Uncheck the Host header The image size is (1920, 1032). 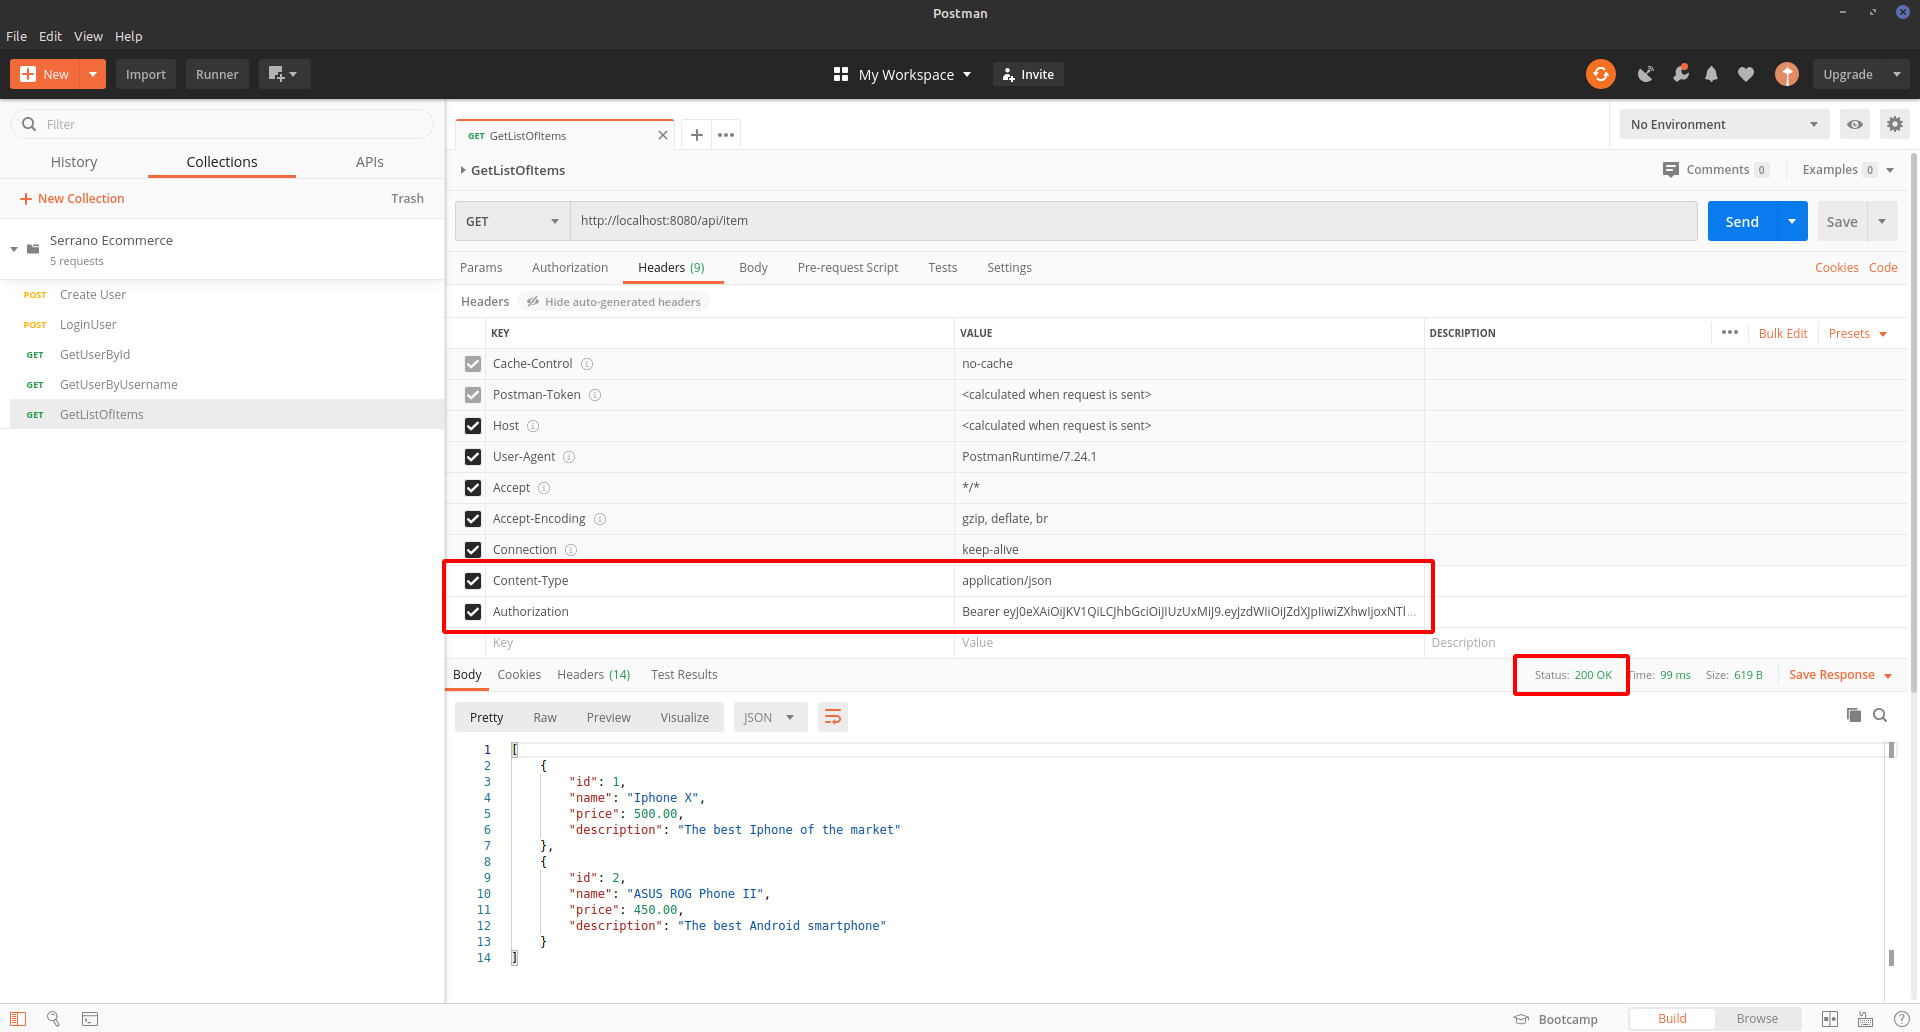pos(473,426)
